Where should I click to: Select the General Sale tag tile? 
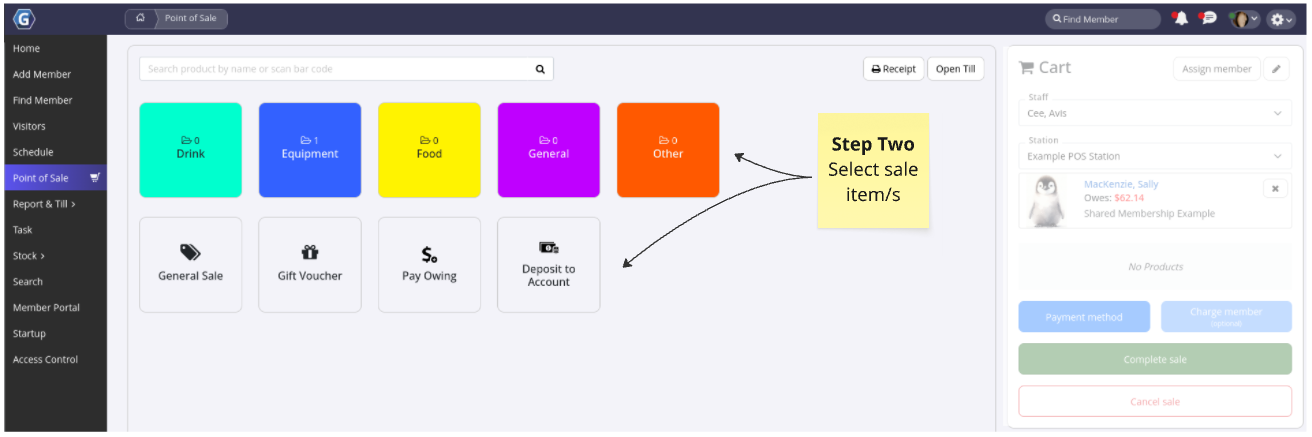(x=191, y=265)
